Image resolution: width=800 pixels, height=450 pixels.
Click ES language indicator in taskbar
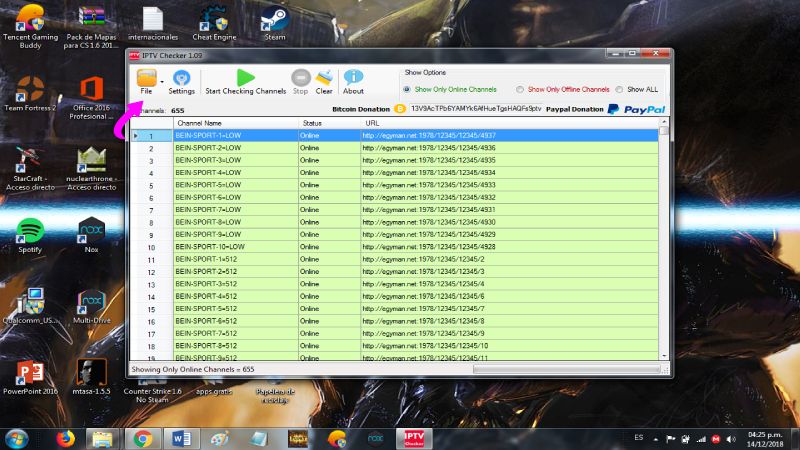click(x=639, y=438)
